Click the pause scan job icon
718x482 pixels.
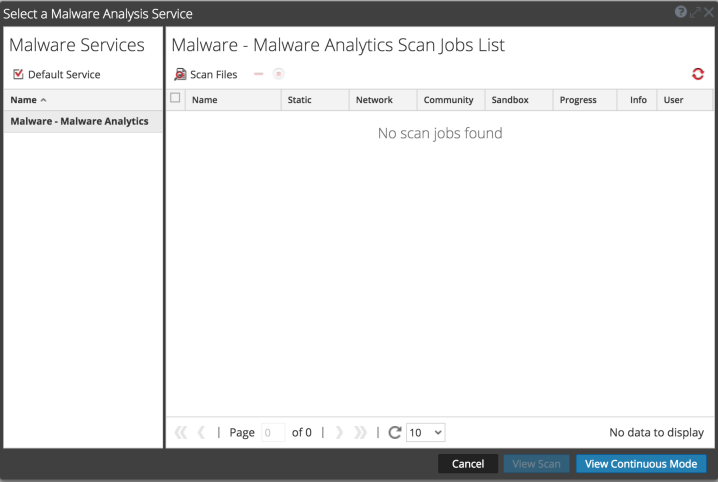click(x=279, y=74)
